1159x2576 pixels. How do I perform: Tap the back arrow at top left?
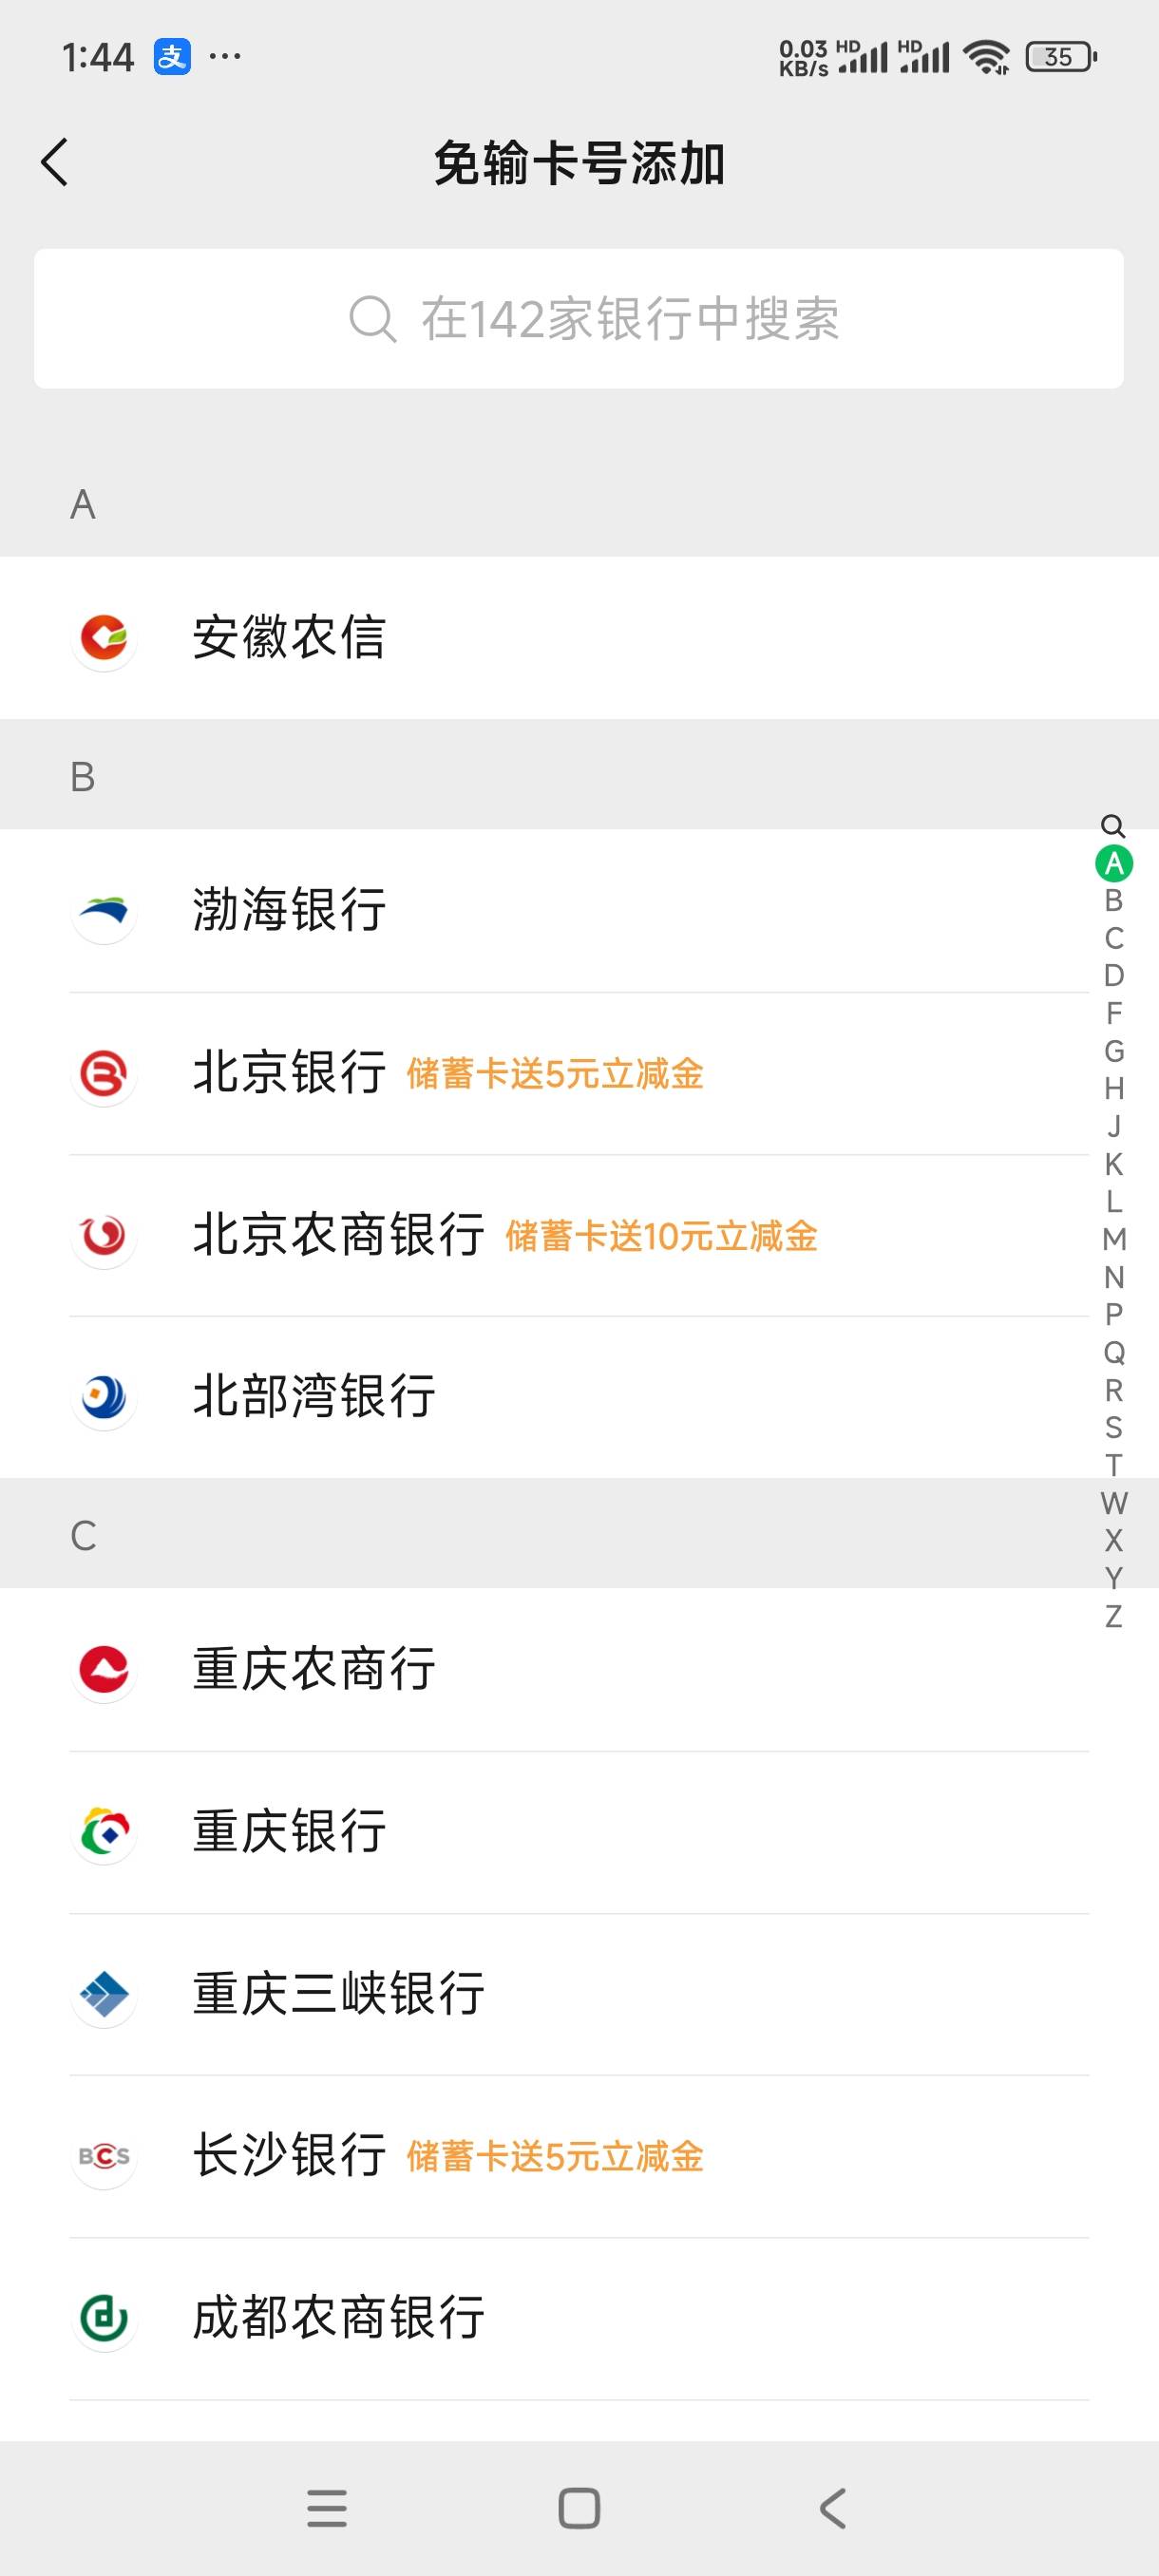click(56, 163)
